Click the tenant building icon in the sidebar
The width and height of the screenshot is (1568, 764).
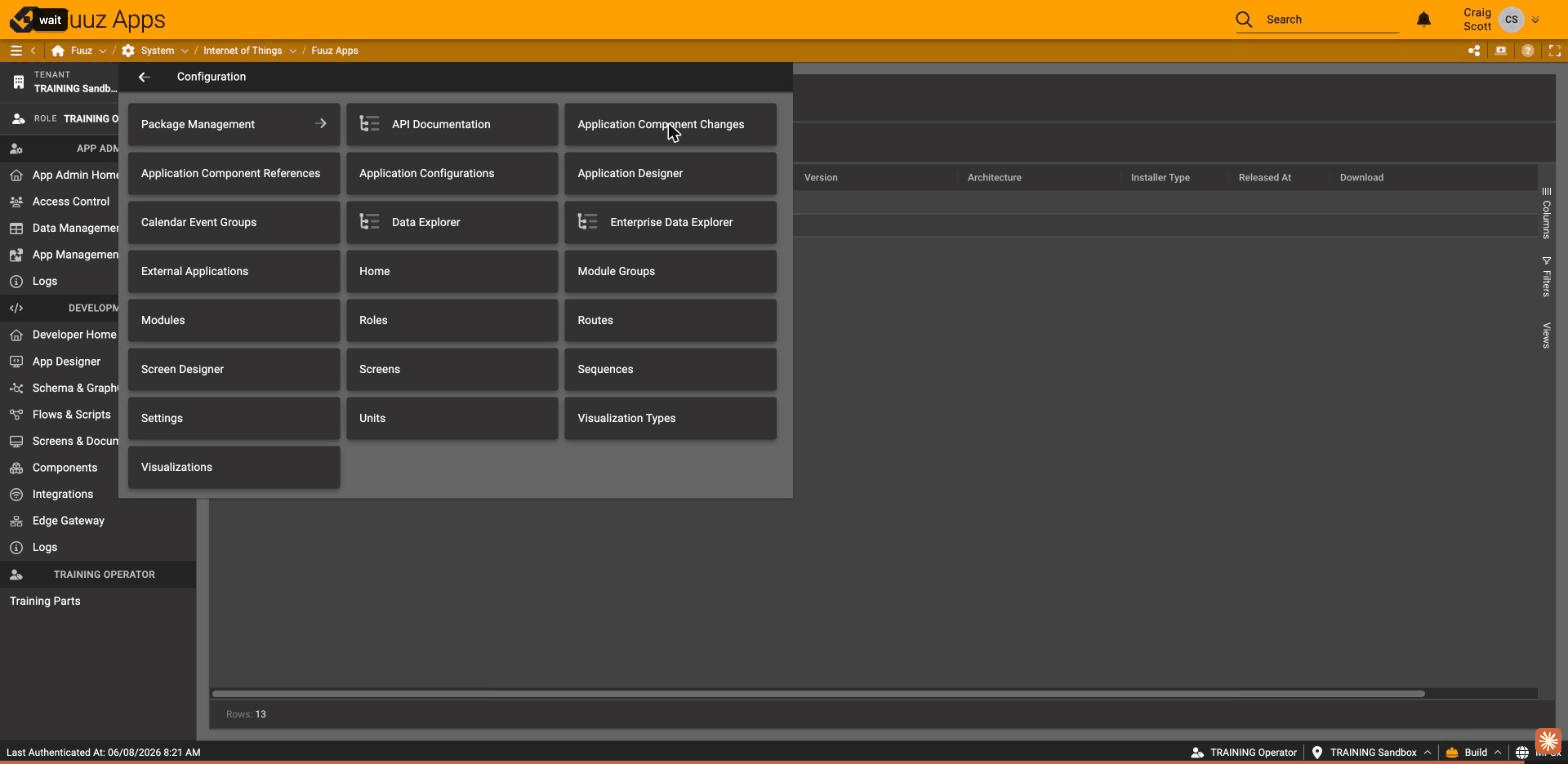click(x=18, y=81)
